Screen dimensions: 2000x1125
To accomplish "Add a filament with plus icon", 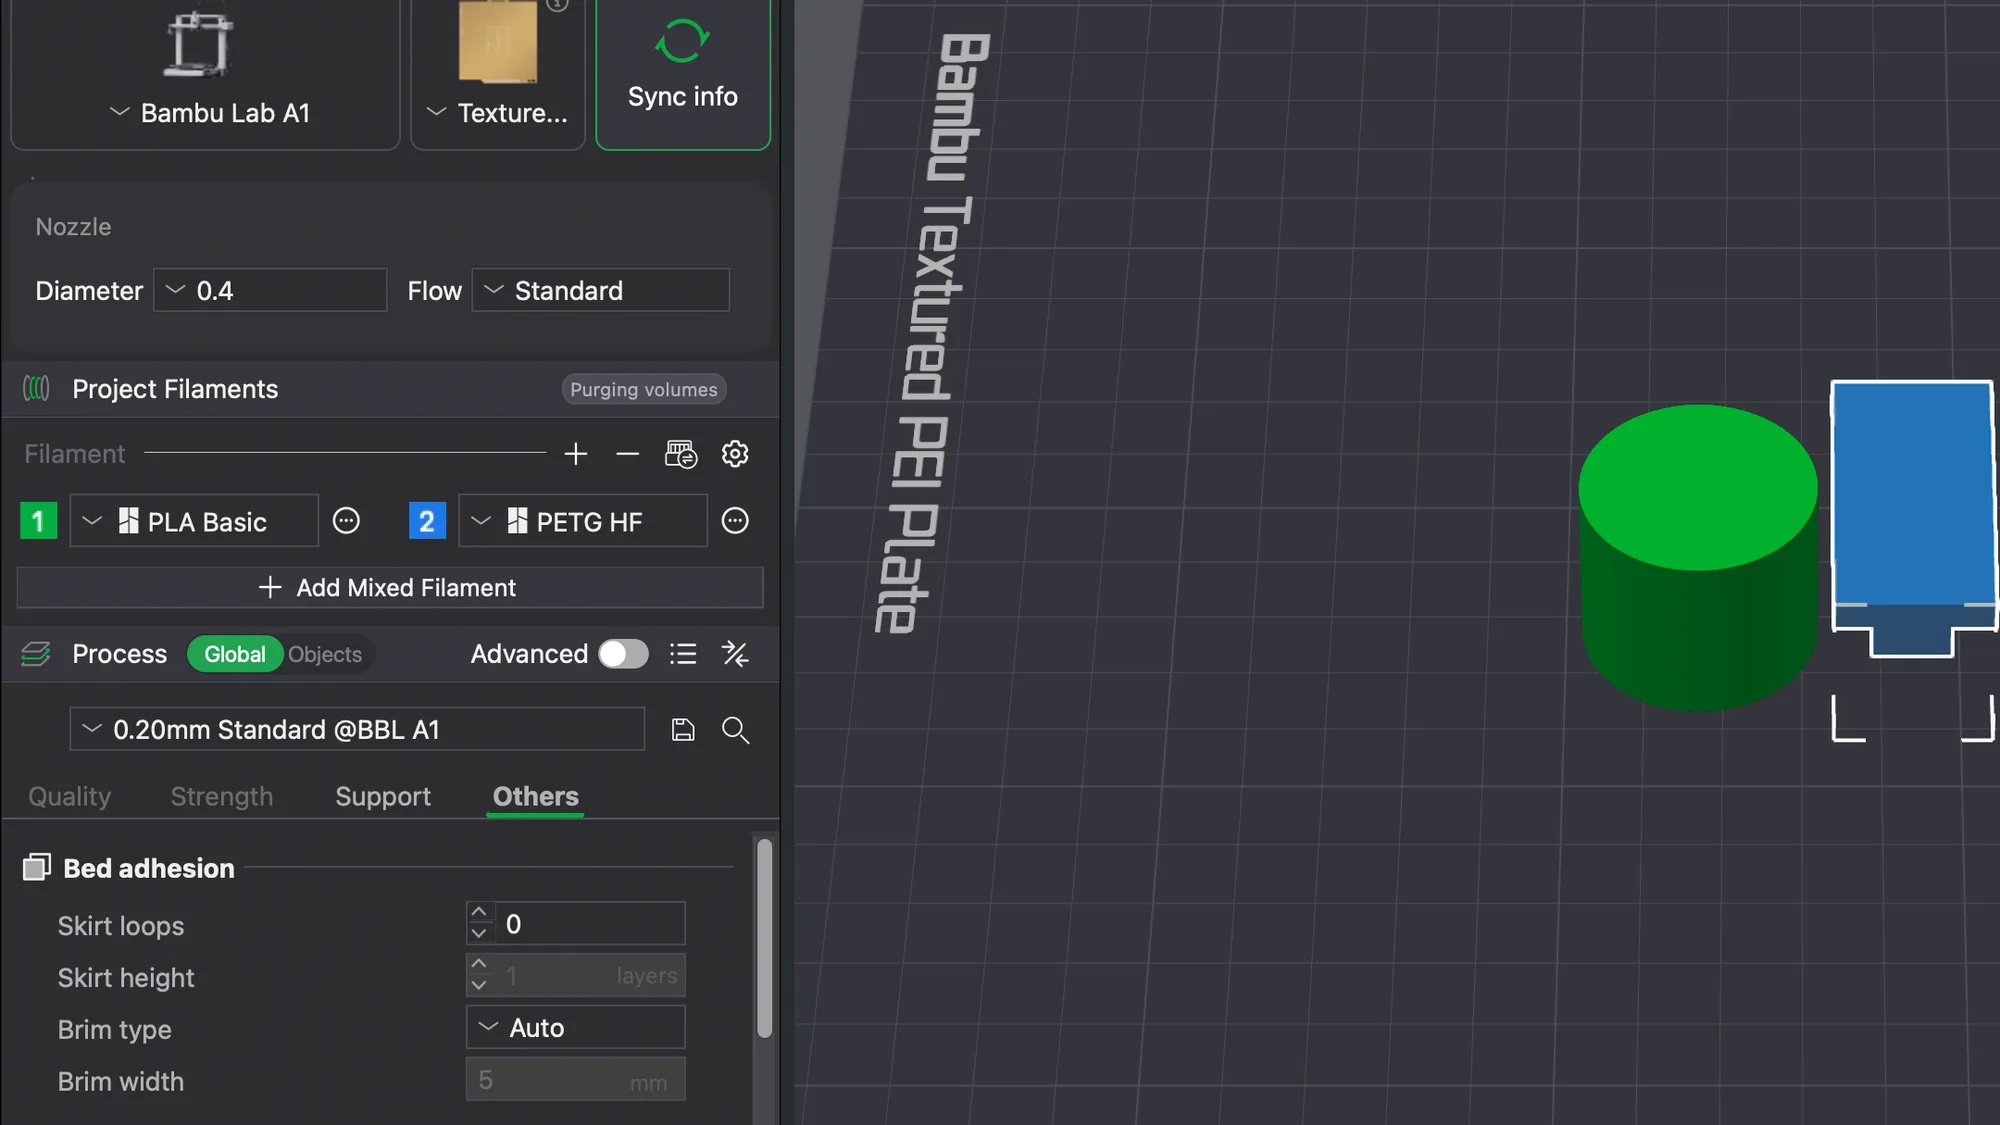I will tap(576, 454).
